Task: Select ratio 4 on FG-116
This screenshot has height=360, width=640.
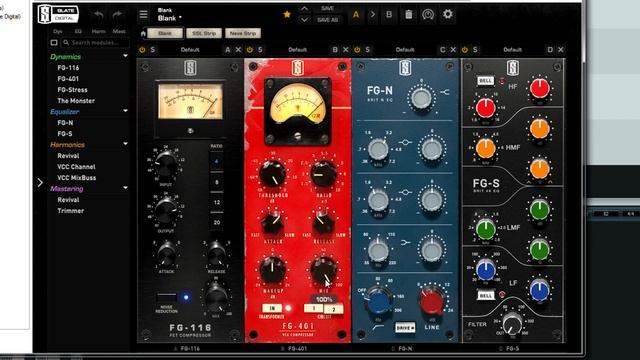Action: coord(216,162)
